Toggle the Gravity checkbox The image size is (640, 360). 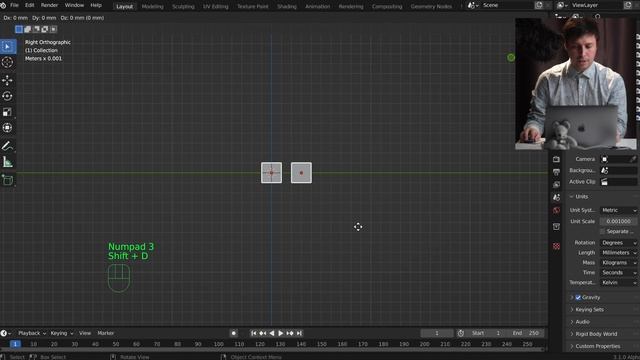click(578, 298)
